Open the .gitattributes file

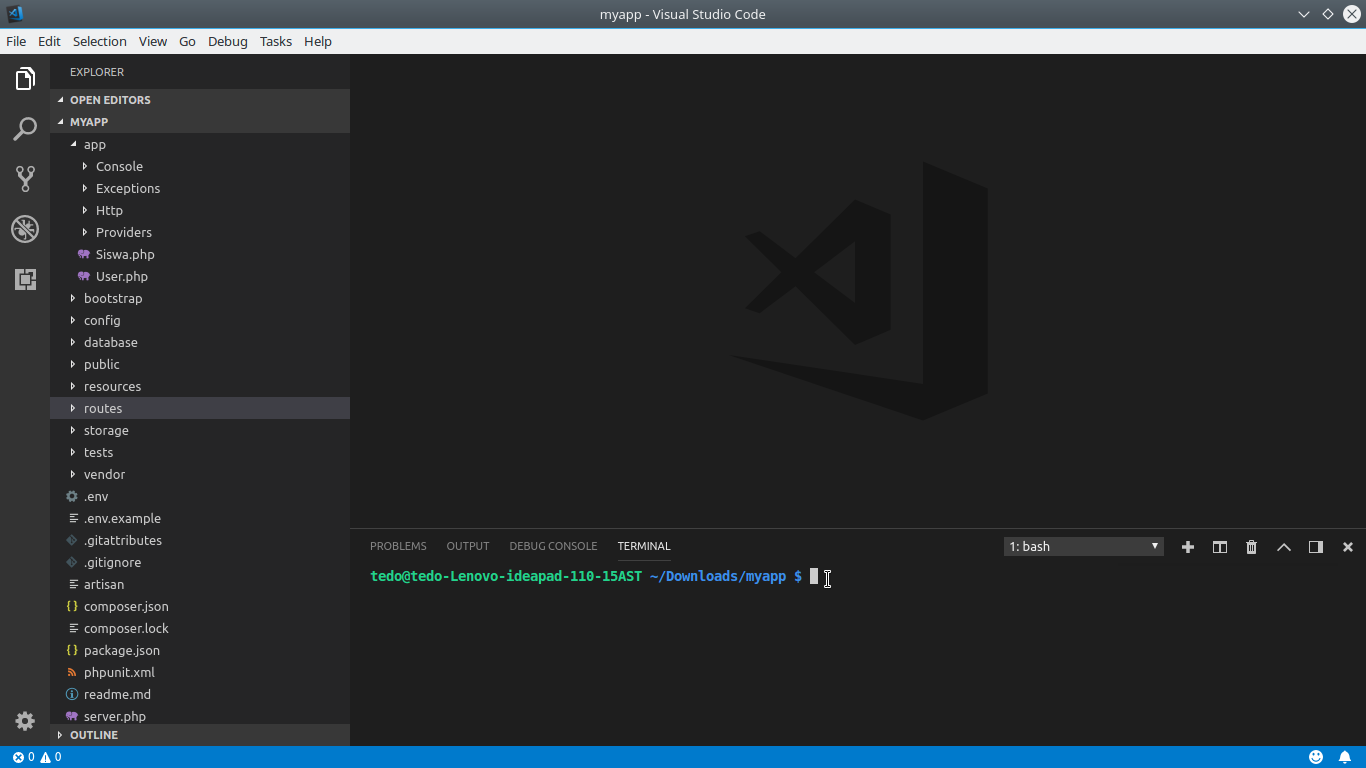200,540
